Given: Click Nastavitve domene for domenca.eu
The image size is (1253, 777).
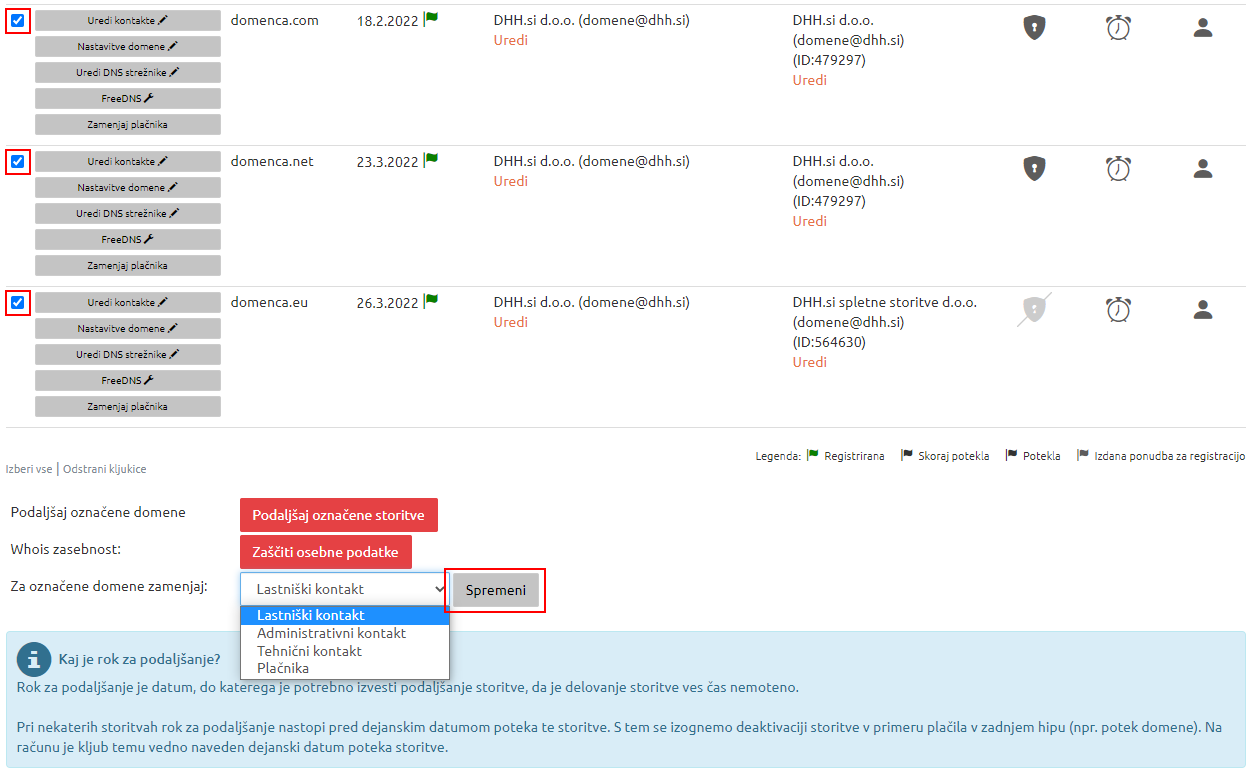Looking at the screenshot, I should click(128, 328).
